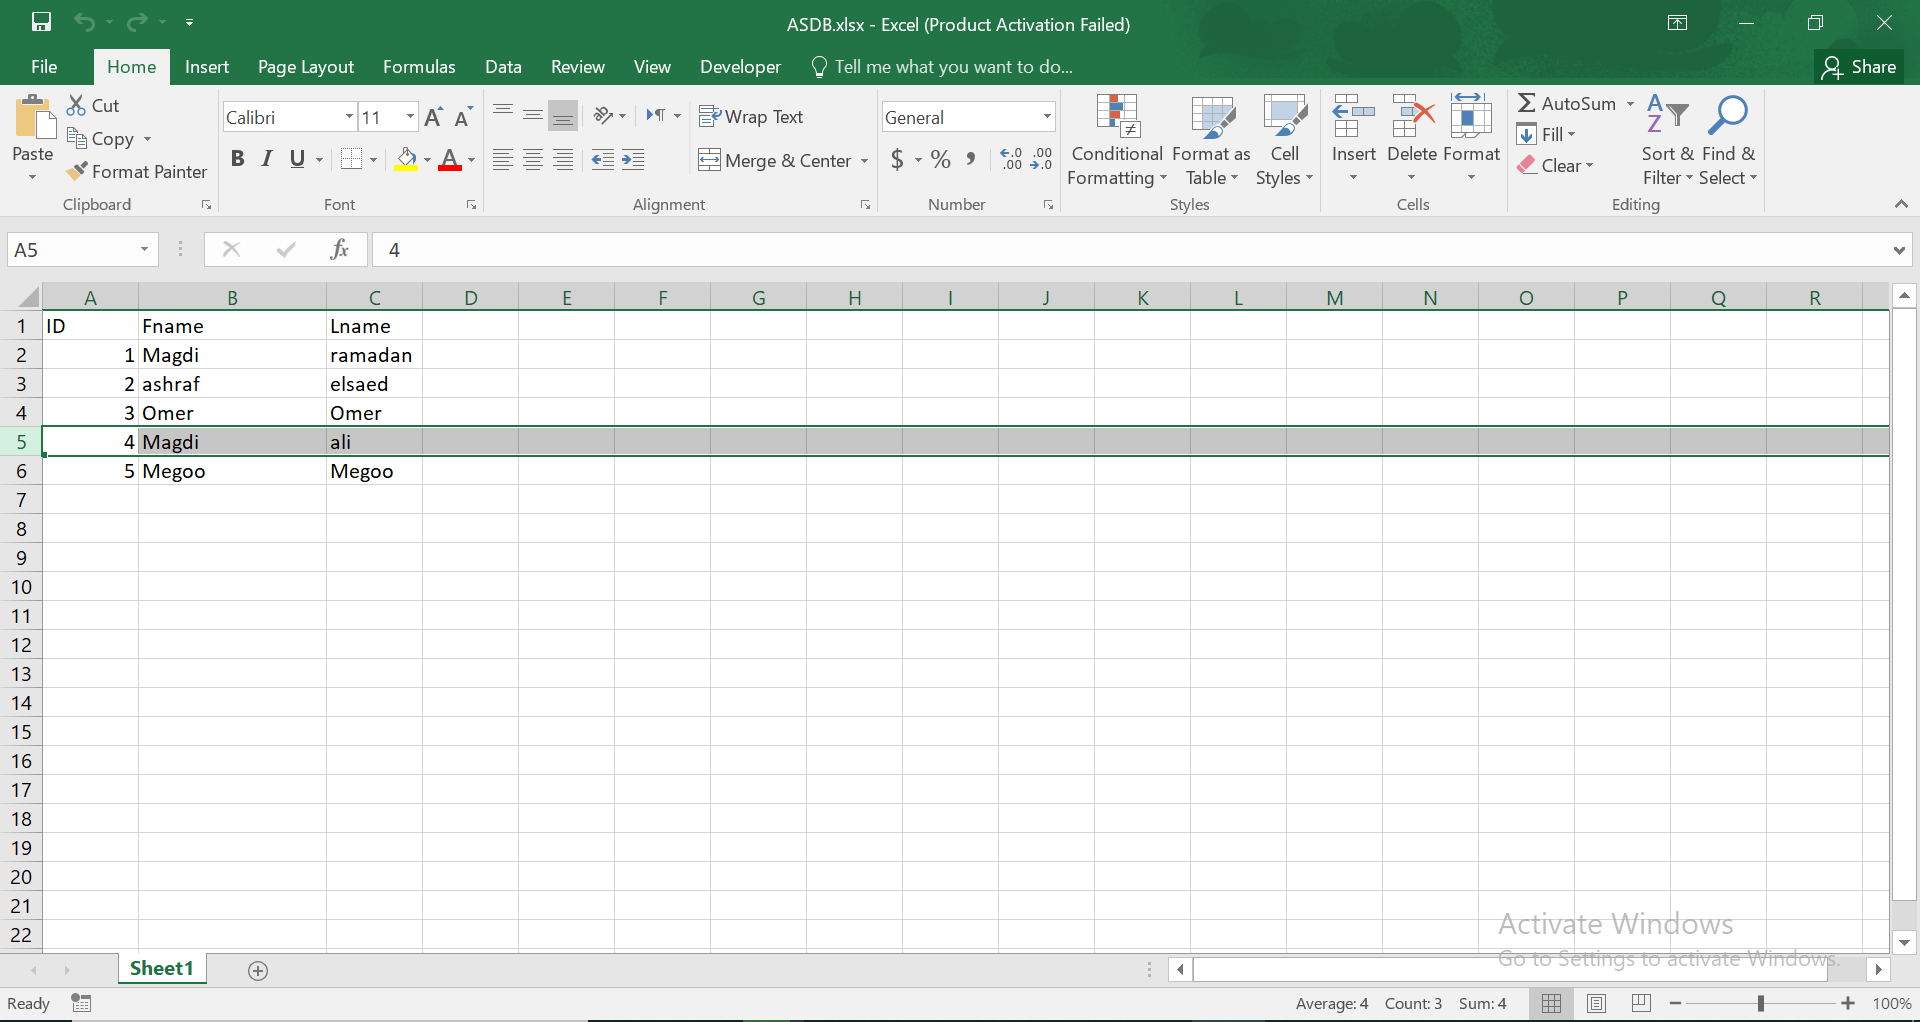Click the Insert Function fx icon
Image resolution: width=1920 pixels, height=1022 pixels.
point(339,249)
